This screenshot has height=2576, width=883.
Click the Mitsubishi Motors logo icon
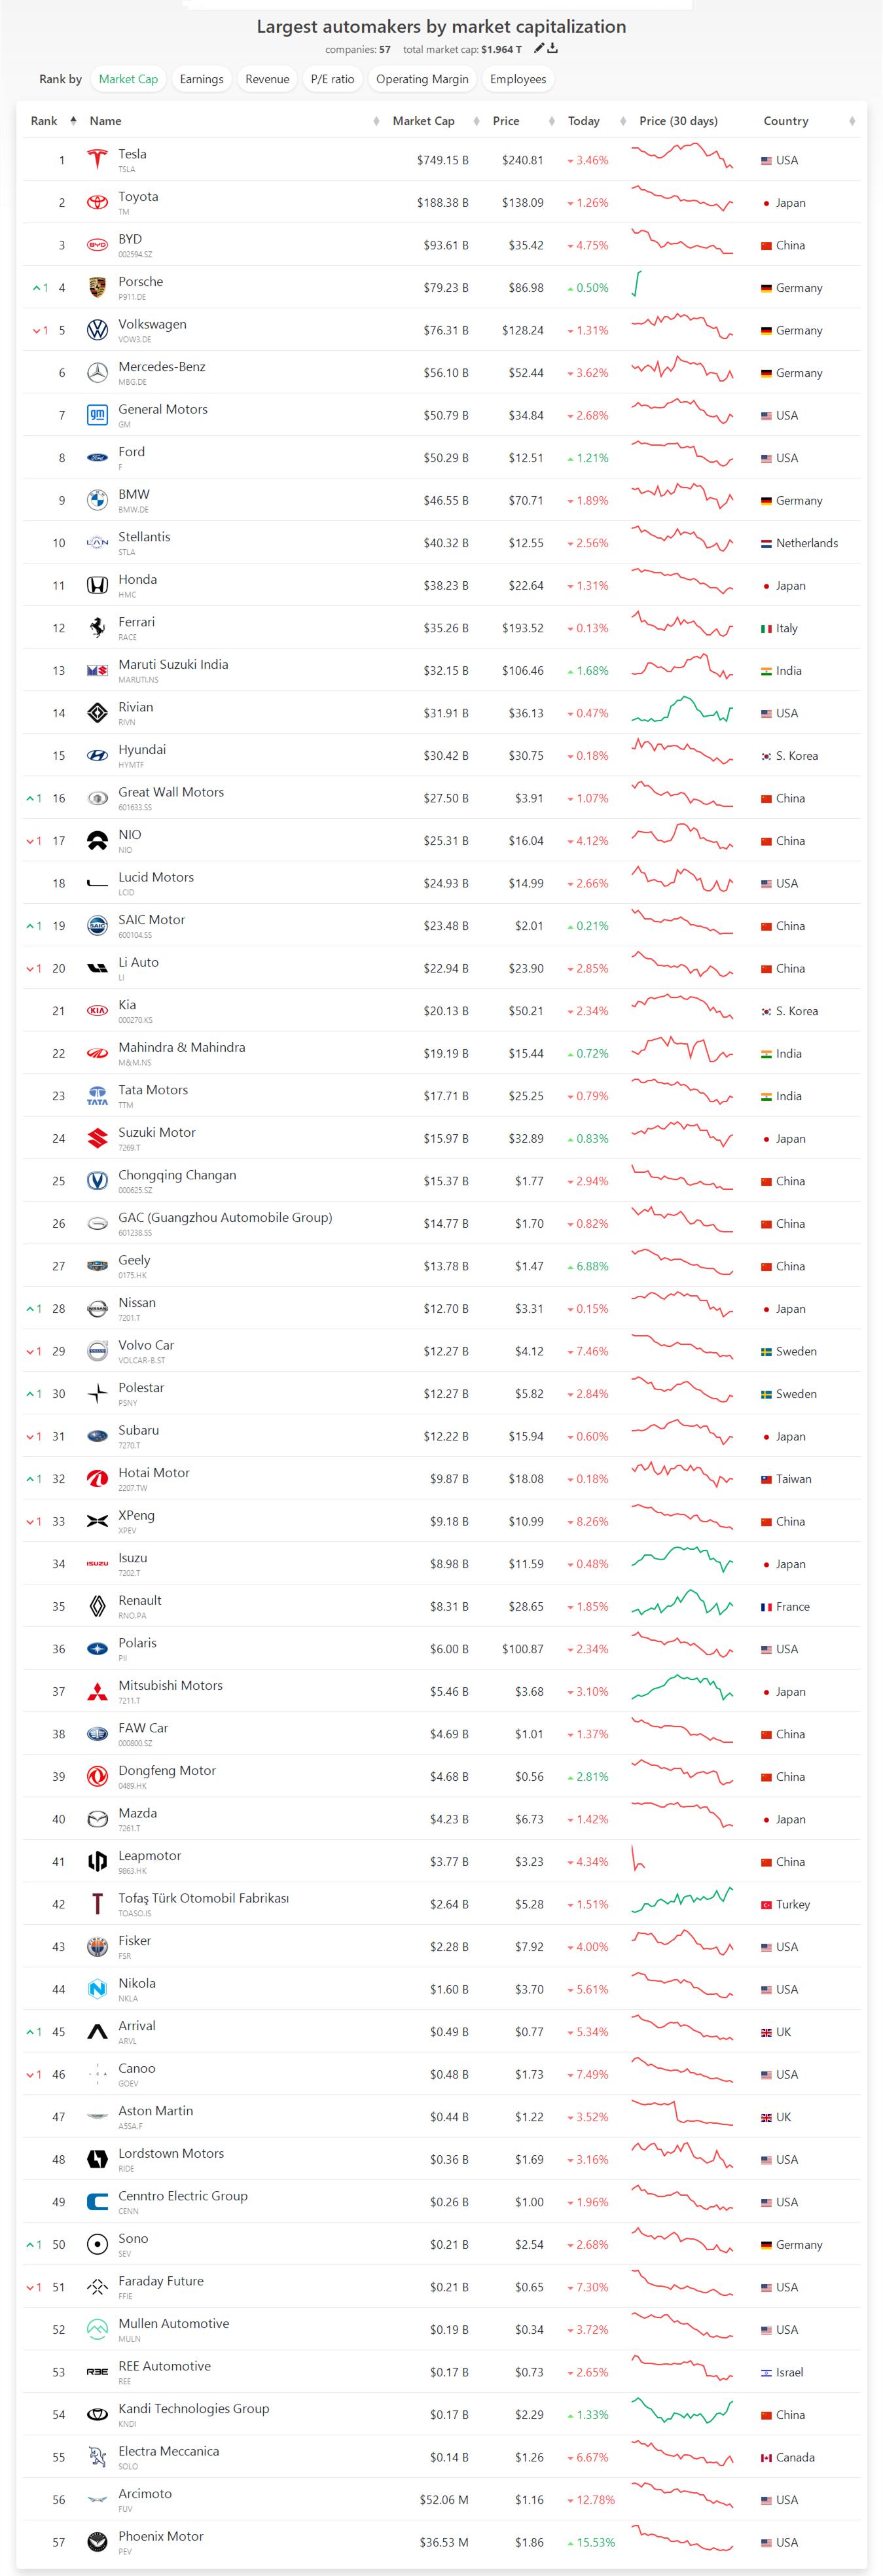(97, 1691)
